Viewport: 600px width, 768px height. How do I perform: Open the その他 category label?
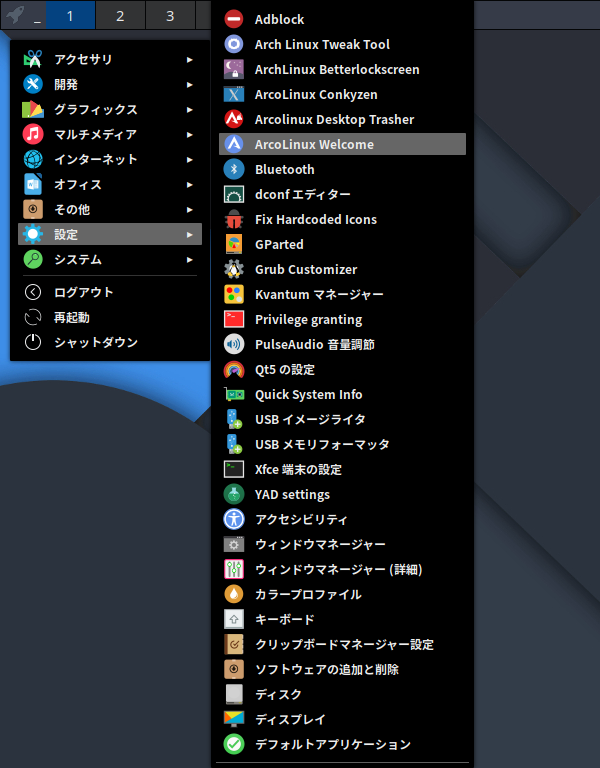pos(72,209)
